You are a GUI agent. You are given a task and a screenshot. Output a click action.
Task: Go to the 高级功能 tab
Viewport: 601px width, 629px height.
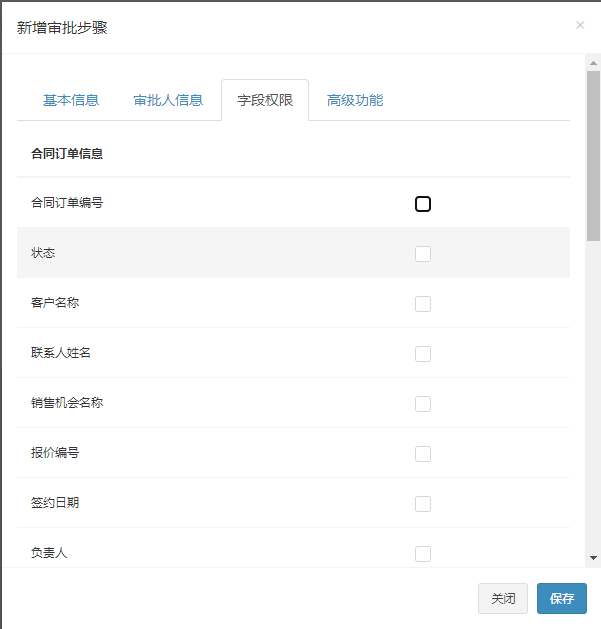pos(355,100)
